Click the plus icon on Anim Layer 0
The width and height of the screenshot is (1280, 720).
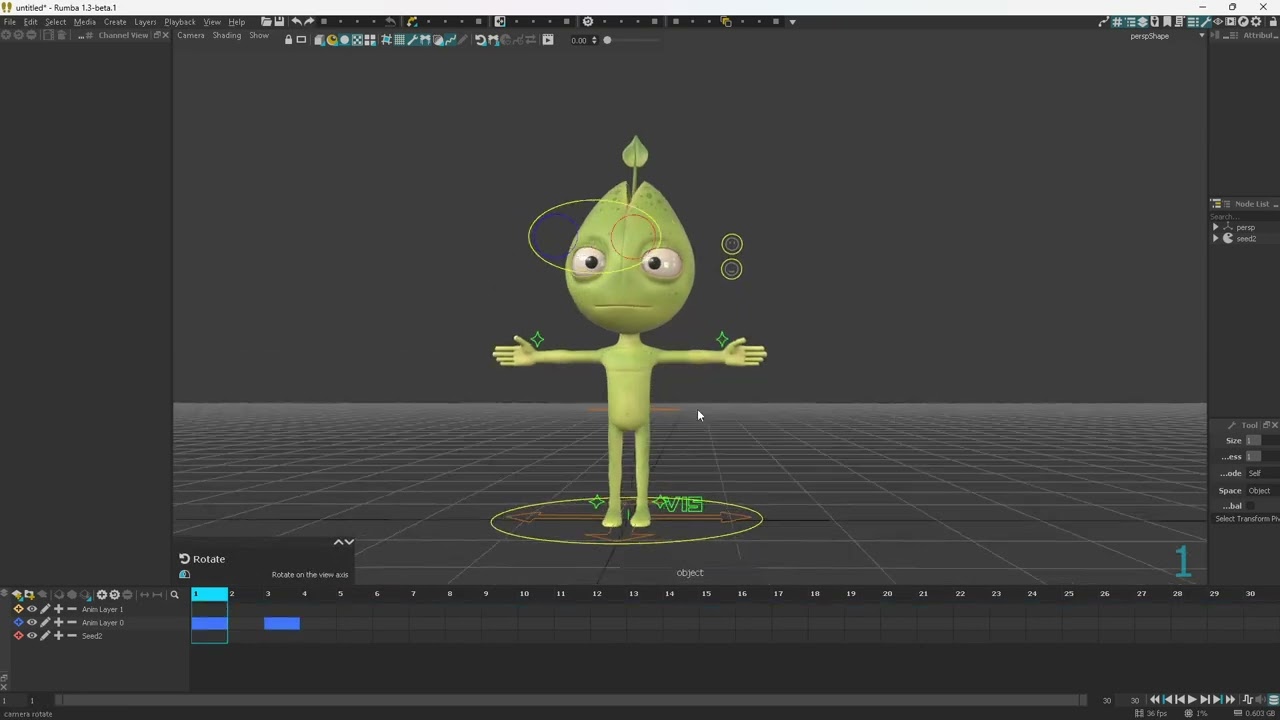(x=58, y=622)
